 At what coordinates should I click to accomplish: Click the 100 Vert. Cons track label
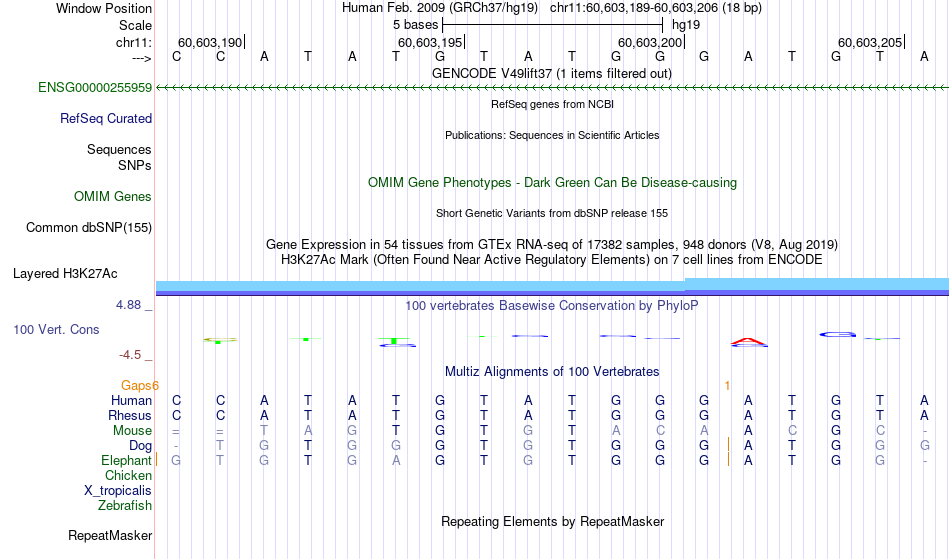(x=56, y=329)
